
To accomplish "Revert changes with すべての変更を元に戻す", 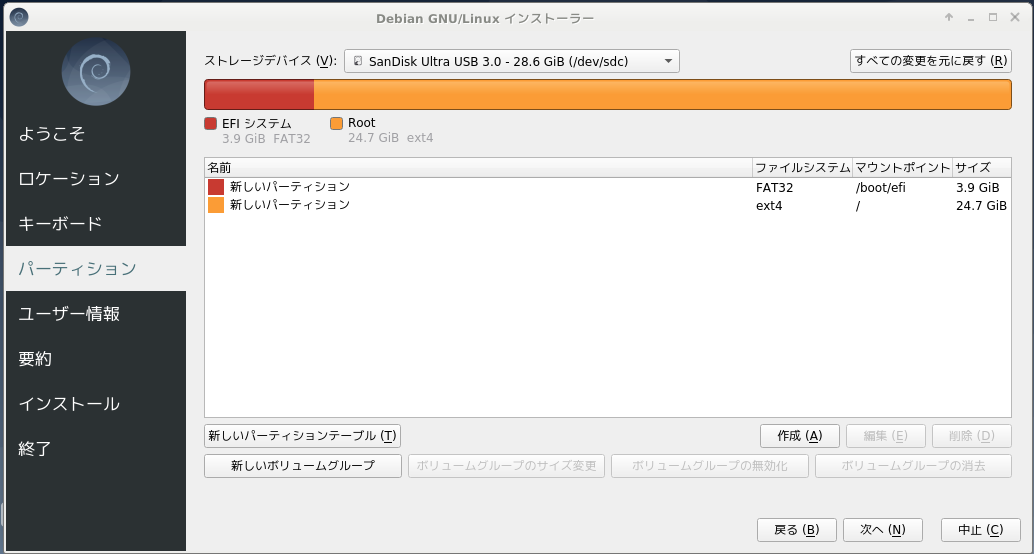I will [930, 61].
